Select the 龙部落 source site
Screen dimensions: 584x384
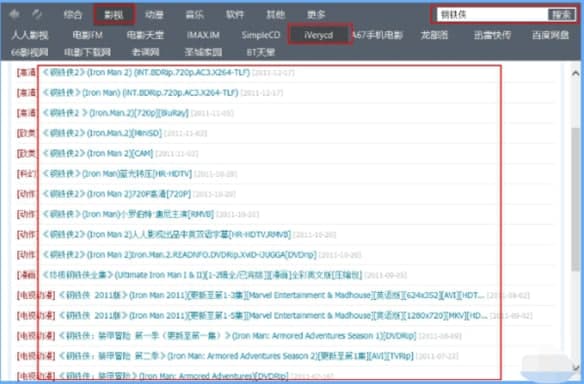pos(434,35)
